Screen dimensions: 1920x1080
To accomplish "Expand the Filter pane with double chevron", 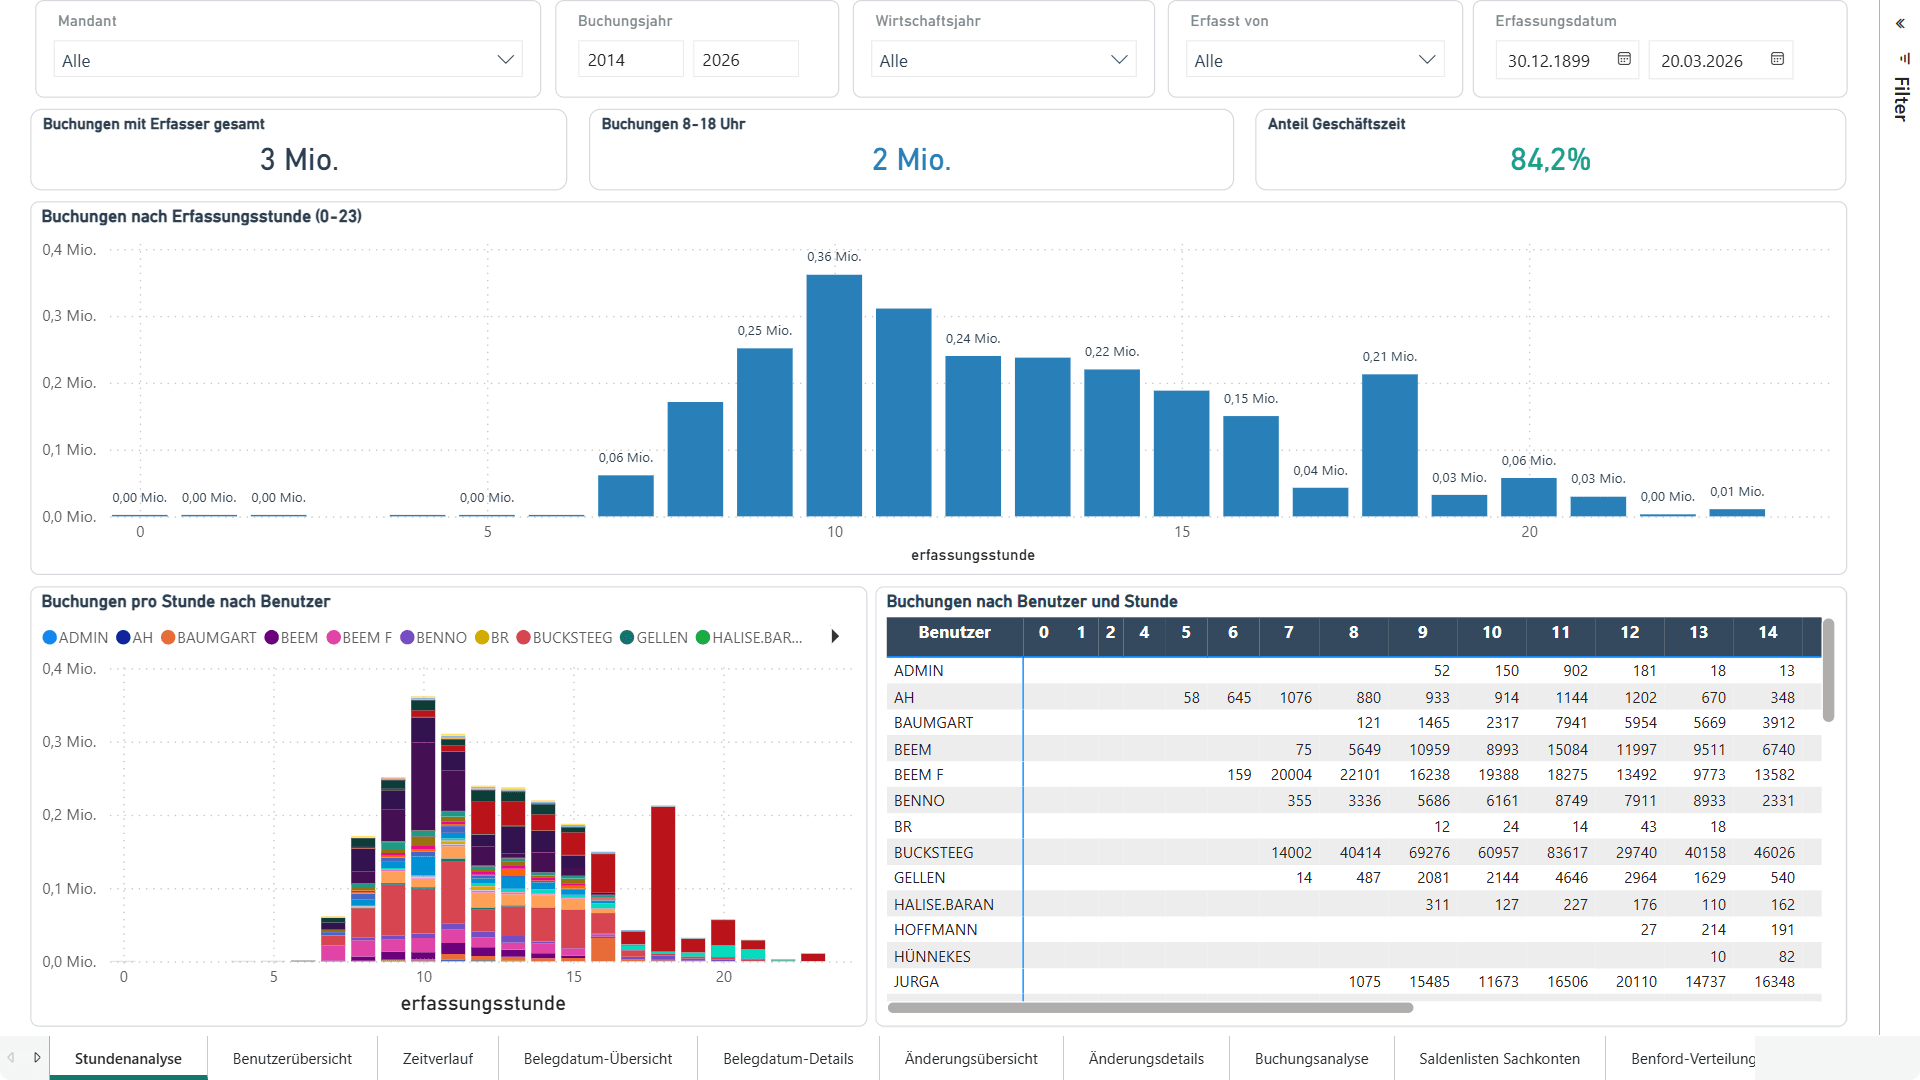I will coord(1900,23).
